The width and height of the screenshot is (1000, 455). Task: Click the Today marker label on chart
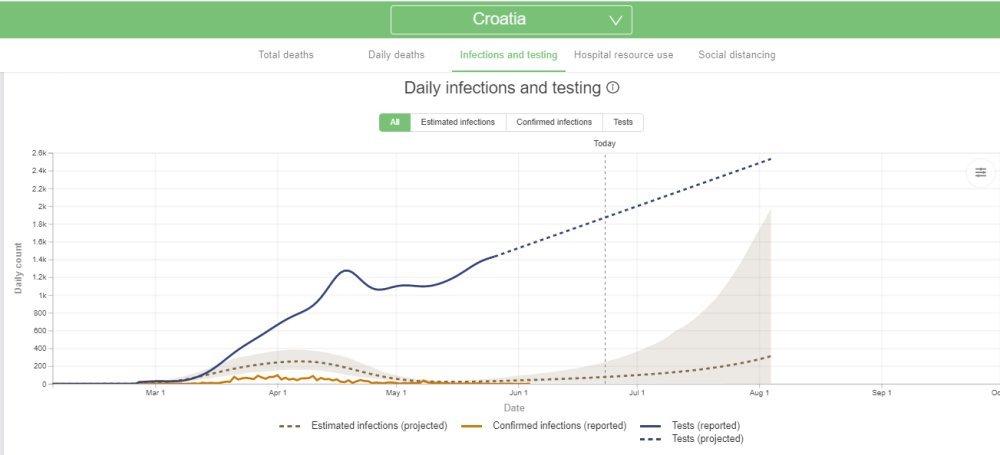pos(604,143)
